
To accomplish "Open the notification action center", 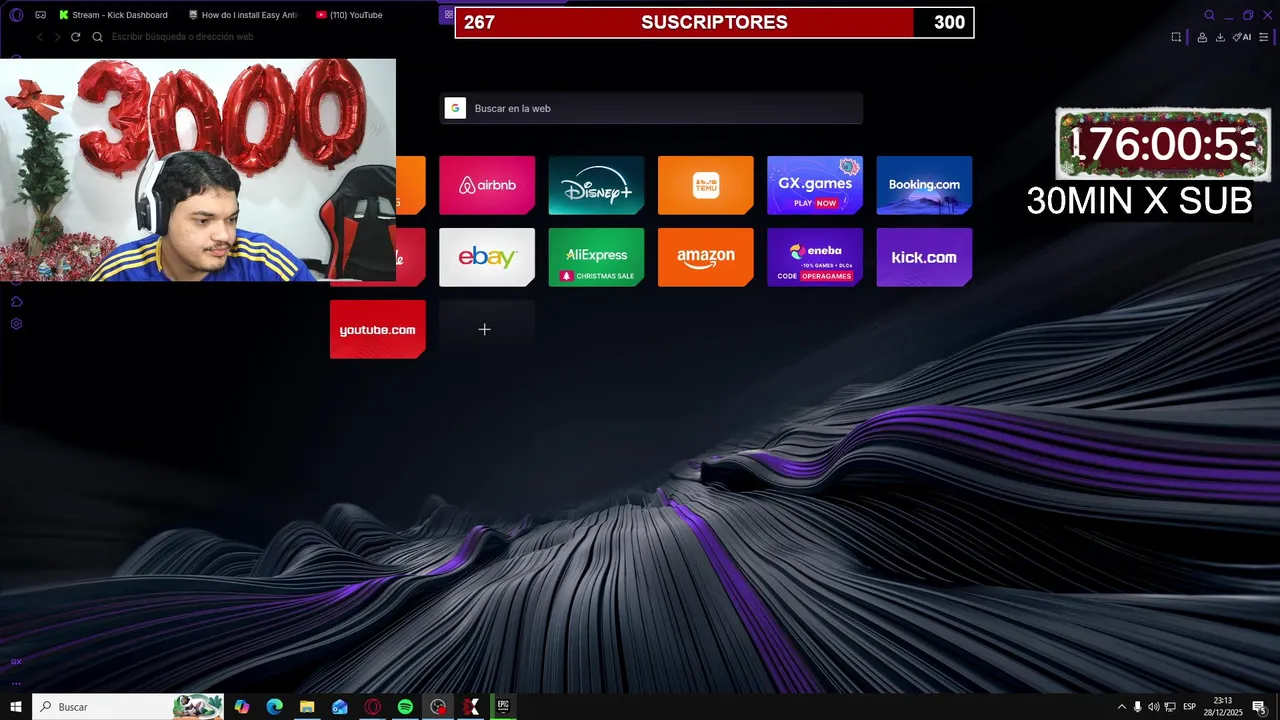I will (x=1259, y=707).
